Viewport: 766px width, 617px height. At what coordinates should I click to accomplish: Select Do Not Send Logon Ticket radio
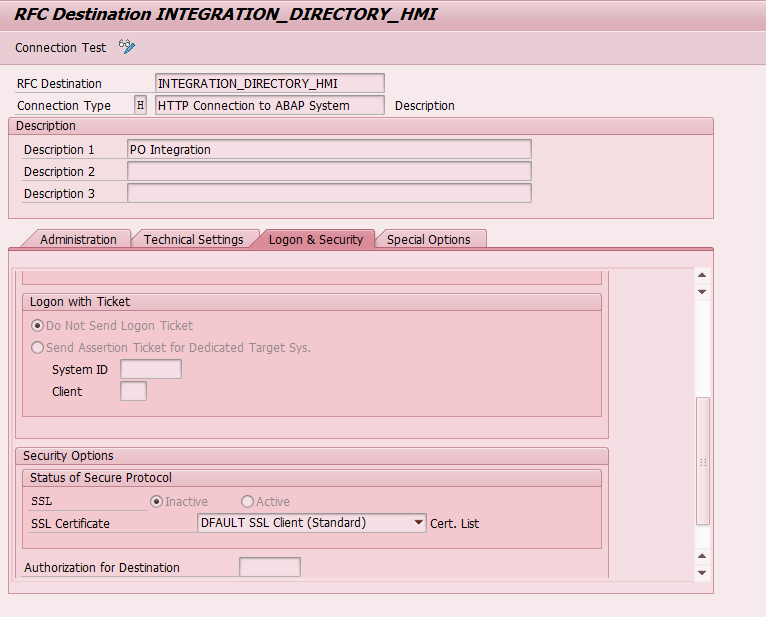(x=37, y=325)
